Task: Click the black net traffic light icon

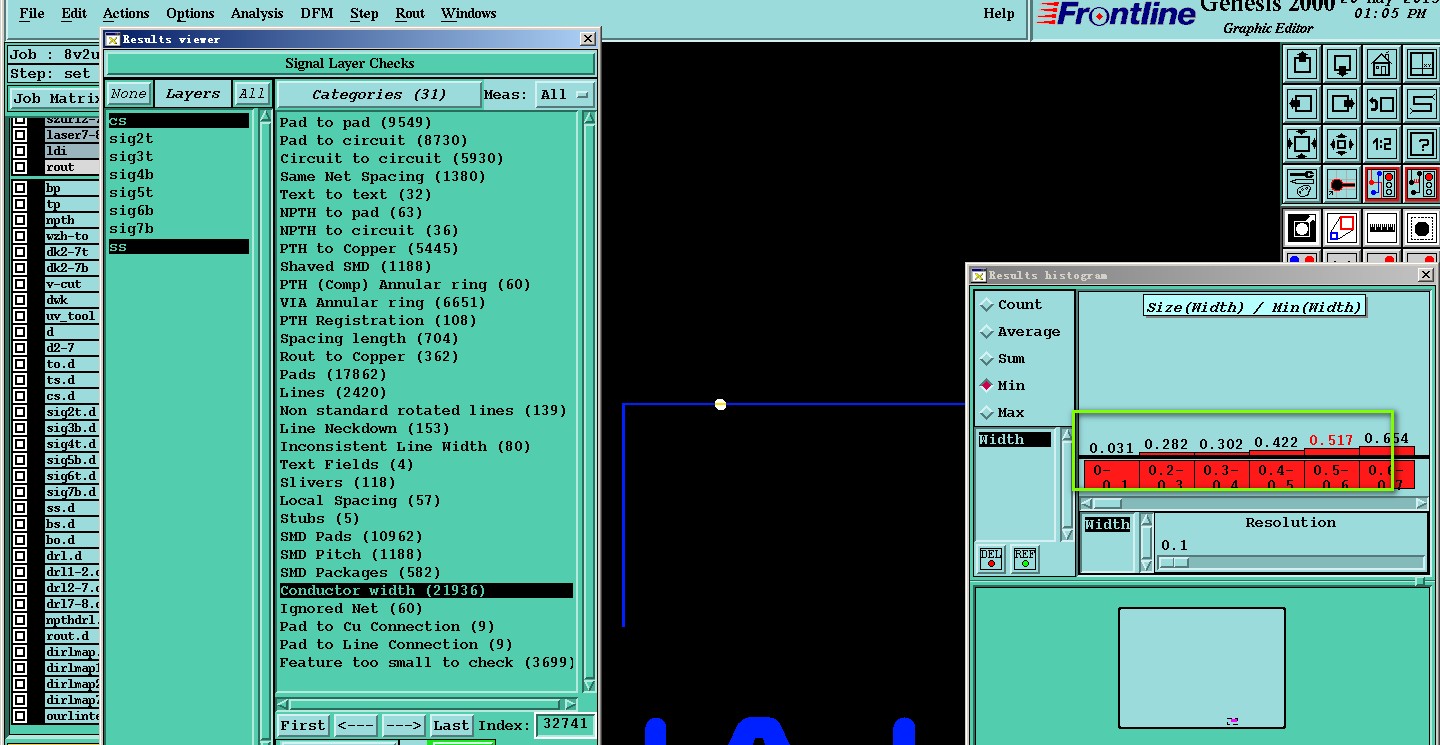Action: click(x=1421, y=184)
